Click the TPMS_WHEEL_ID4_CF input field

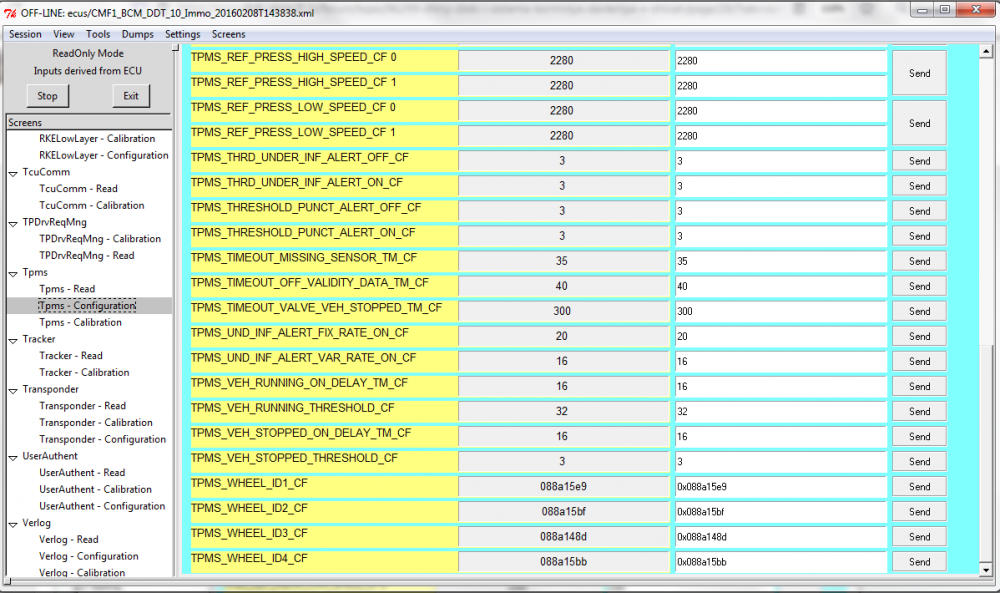coord(781,562)
